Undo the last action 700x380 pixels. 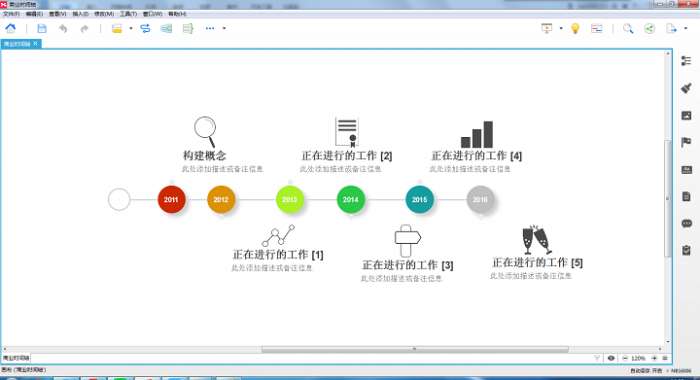coord(63,29)
